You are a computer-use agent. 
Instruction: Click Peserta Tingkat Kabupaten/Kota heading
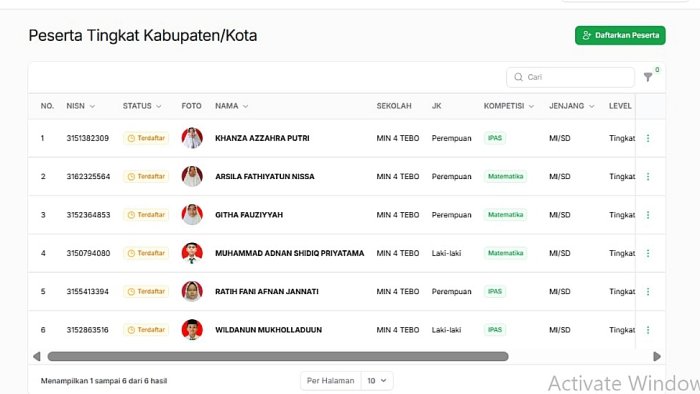tap(143, 36)
